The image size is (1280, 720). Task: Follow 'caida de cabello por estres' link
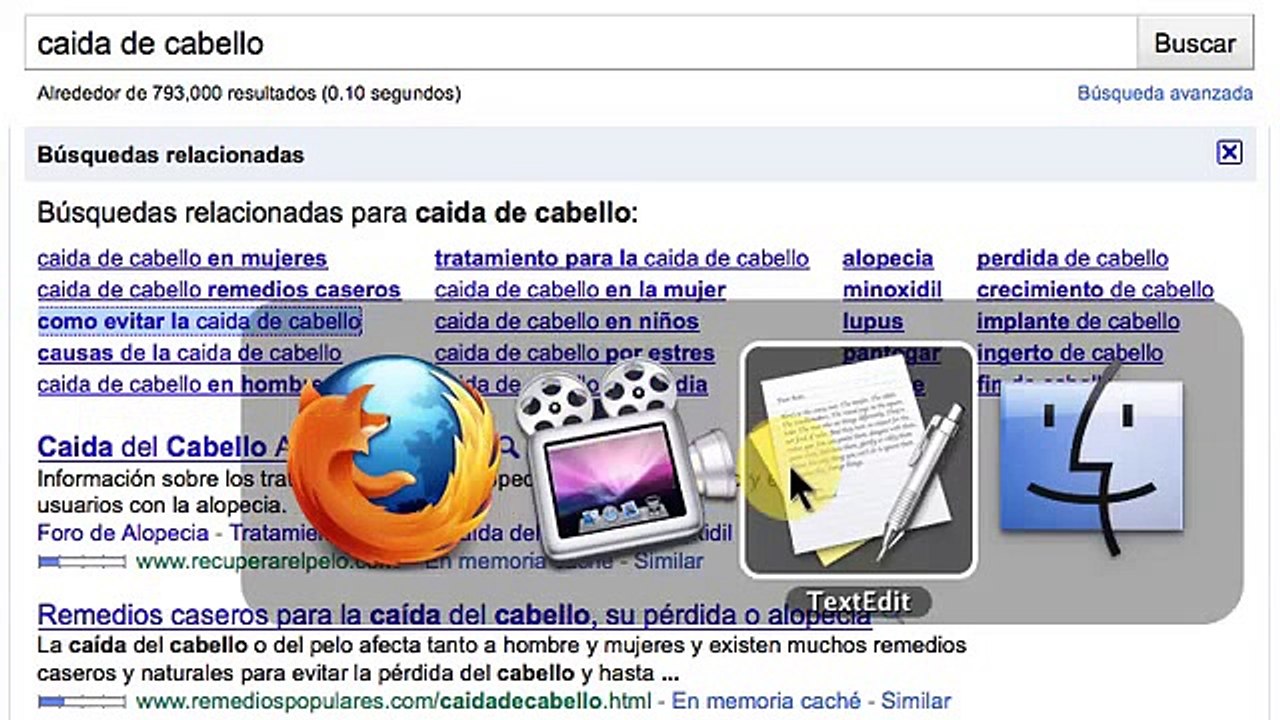coord(575,353)
